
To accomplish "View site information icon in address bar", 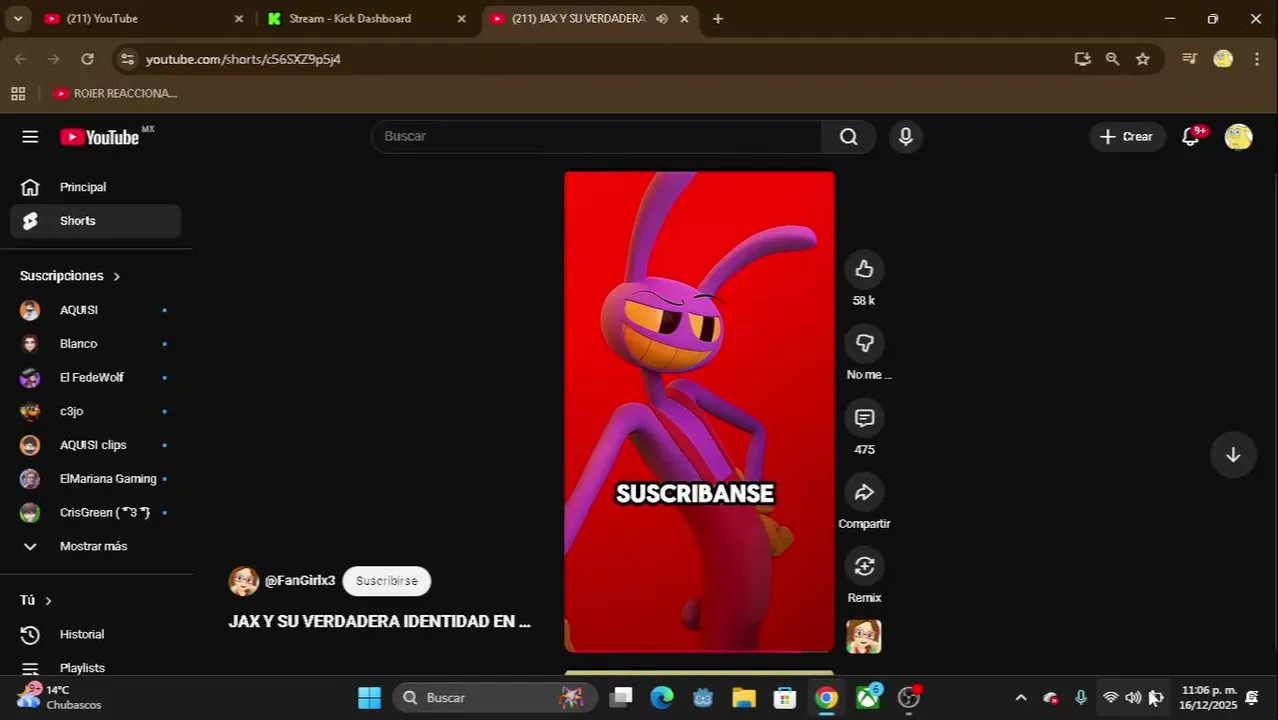I will coord(127,59).
